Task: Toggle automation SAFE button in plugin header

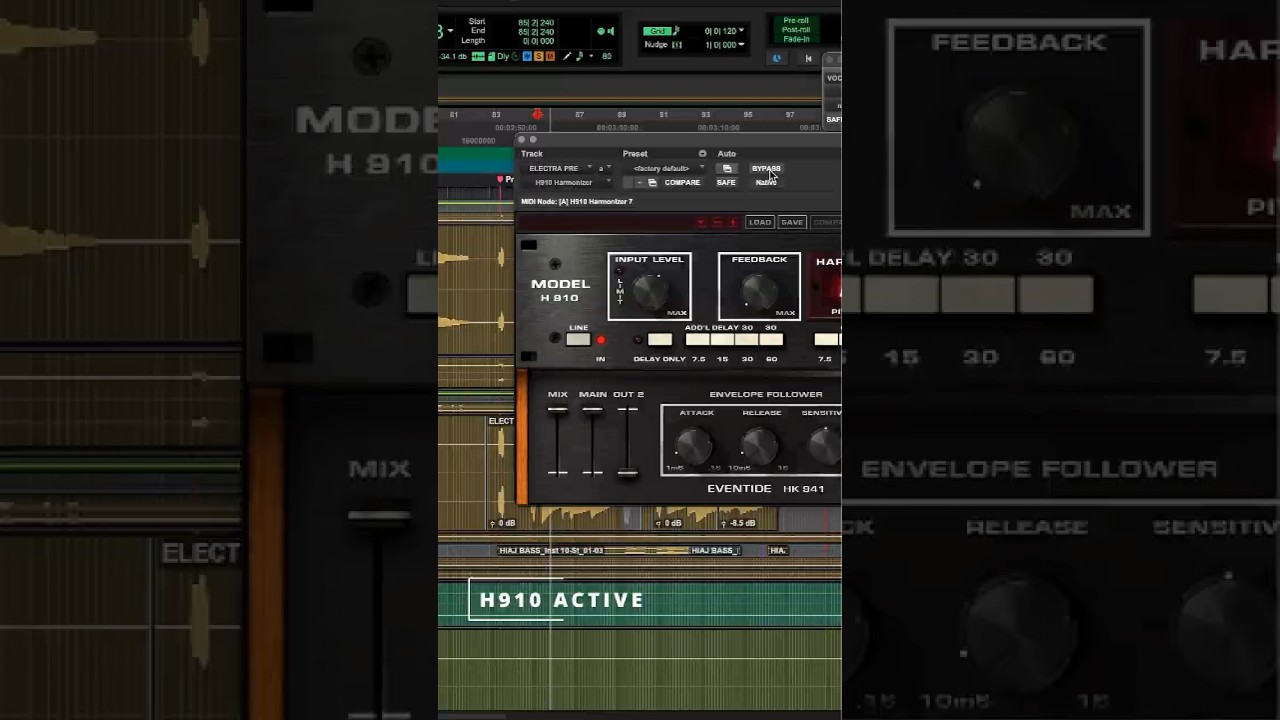Action: (x=726, y=183)
